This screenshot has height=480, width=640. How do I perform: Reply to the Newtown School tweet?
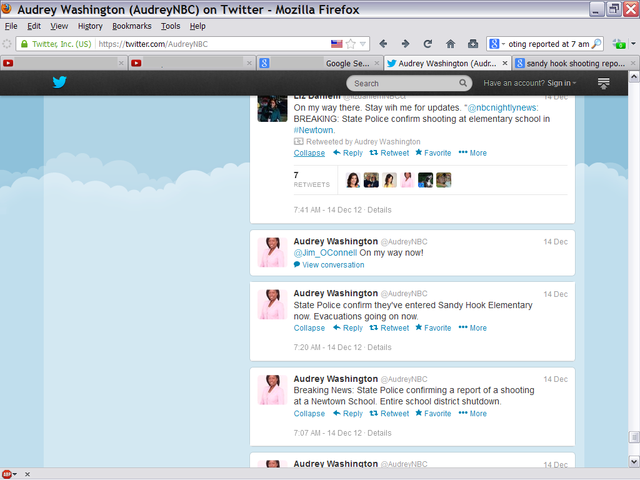pyautogui.click(x=348, y=413)
